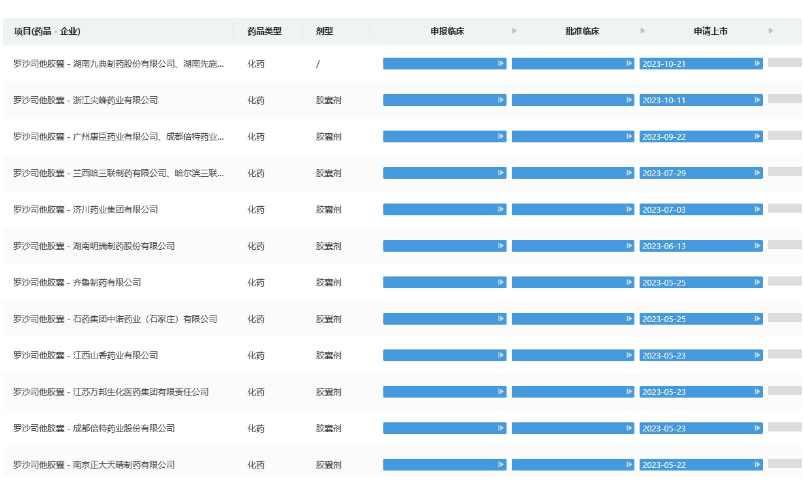Click arrow icon on 2023-10-11 bar
This screenshot has width=803, height=484.
pos(758,100)
